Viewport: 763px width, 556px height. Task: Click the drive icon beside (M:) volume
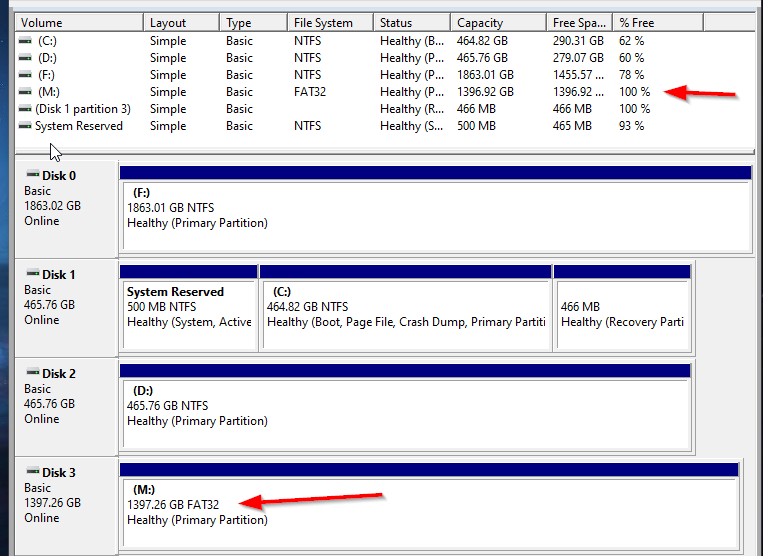(x=25, y=92)
